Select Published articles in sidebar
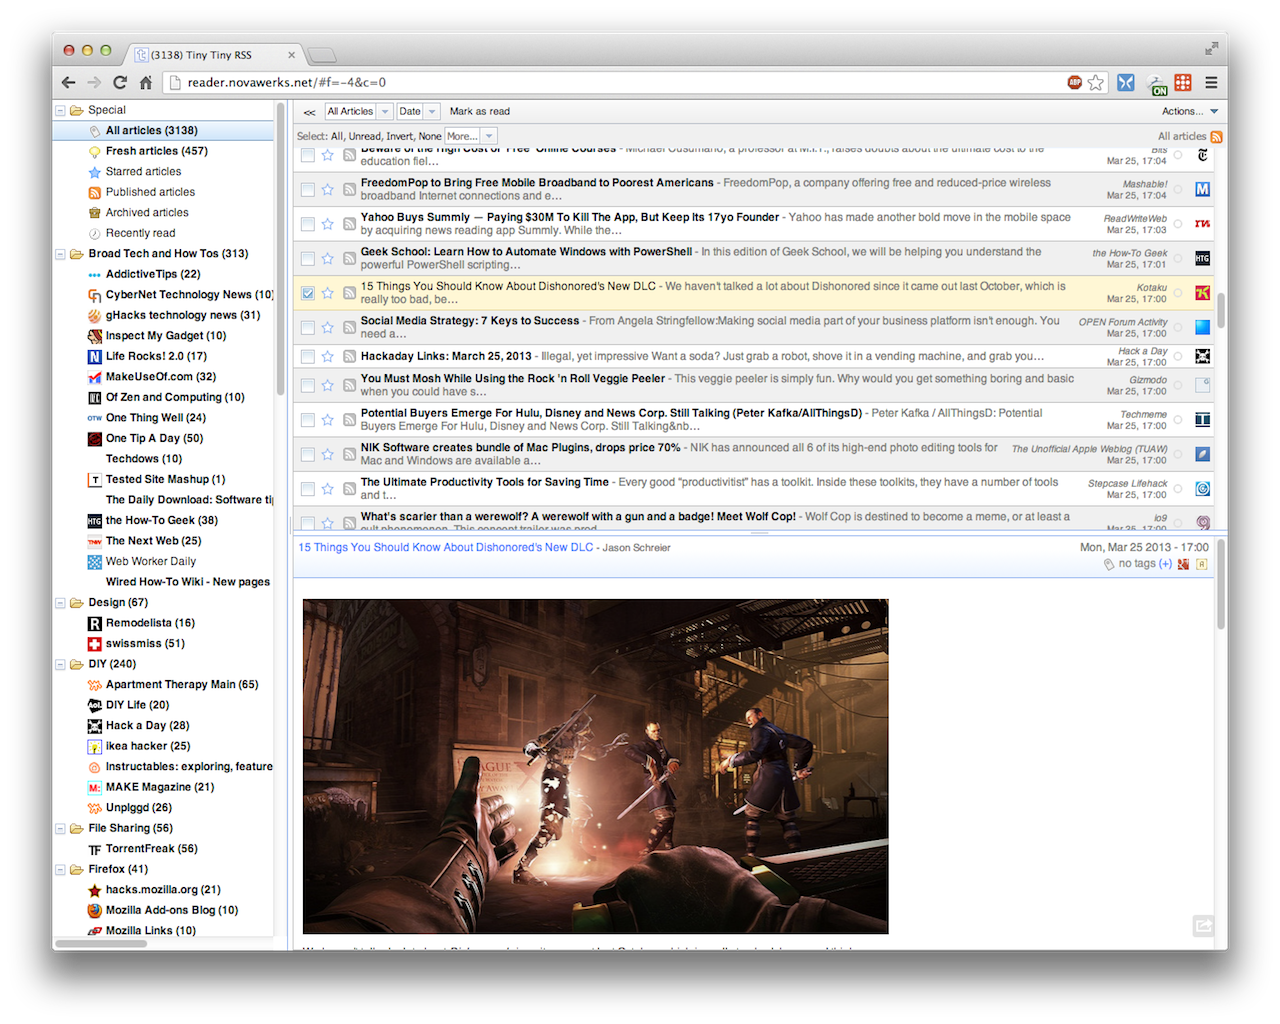The width and height of the screenshot is (1280, 1024). [x=150, y=192]
